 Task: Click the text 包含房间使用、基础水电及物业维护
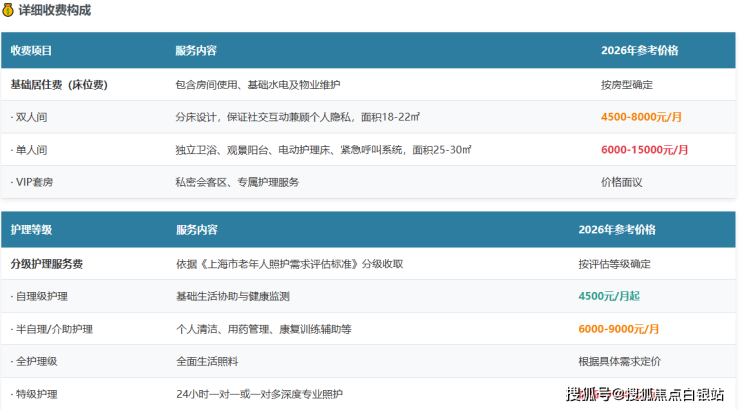click(258, 84)
